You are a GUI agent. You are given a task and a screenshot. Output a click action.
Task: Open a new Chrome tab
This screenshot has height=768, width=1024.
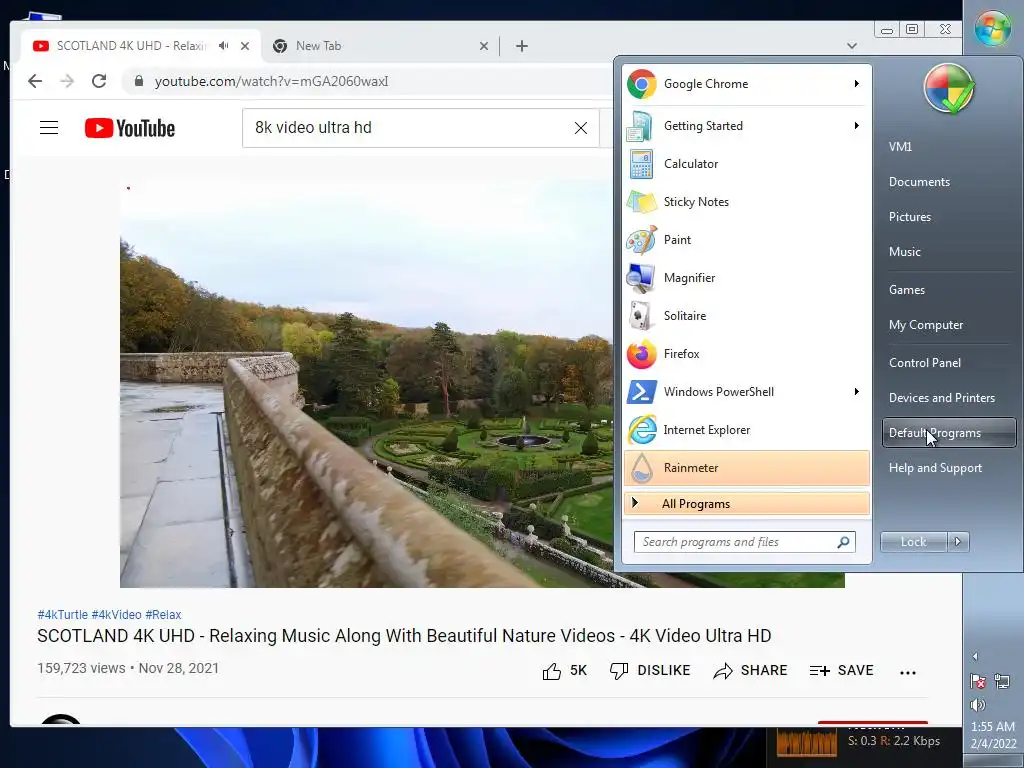point(522,46)
